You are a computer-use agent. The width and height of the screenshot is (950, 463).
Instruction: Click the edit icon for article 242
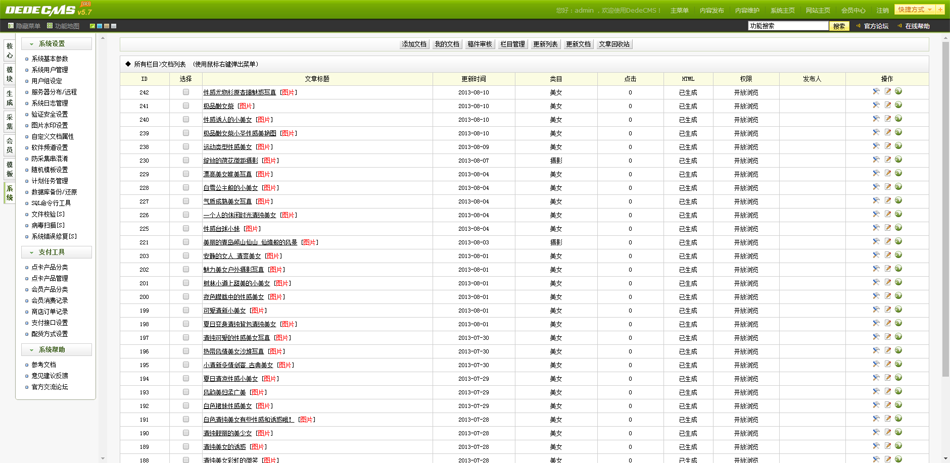point(887,92)
